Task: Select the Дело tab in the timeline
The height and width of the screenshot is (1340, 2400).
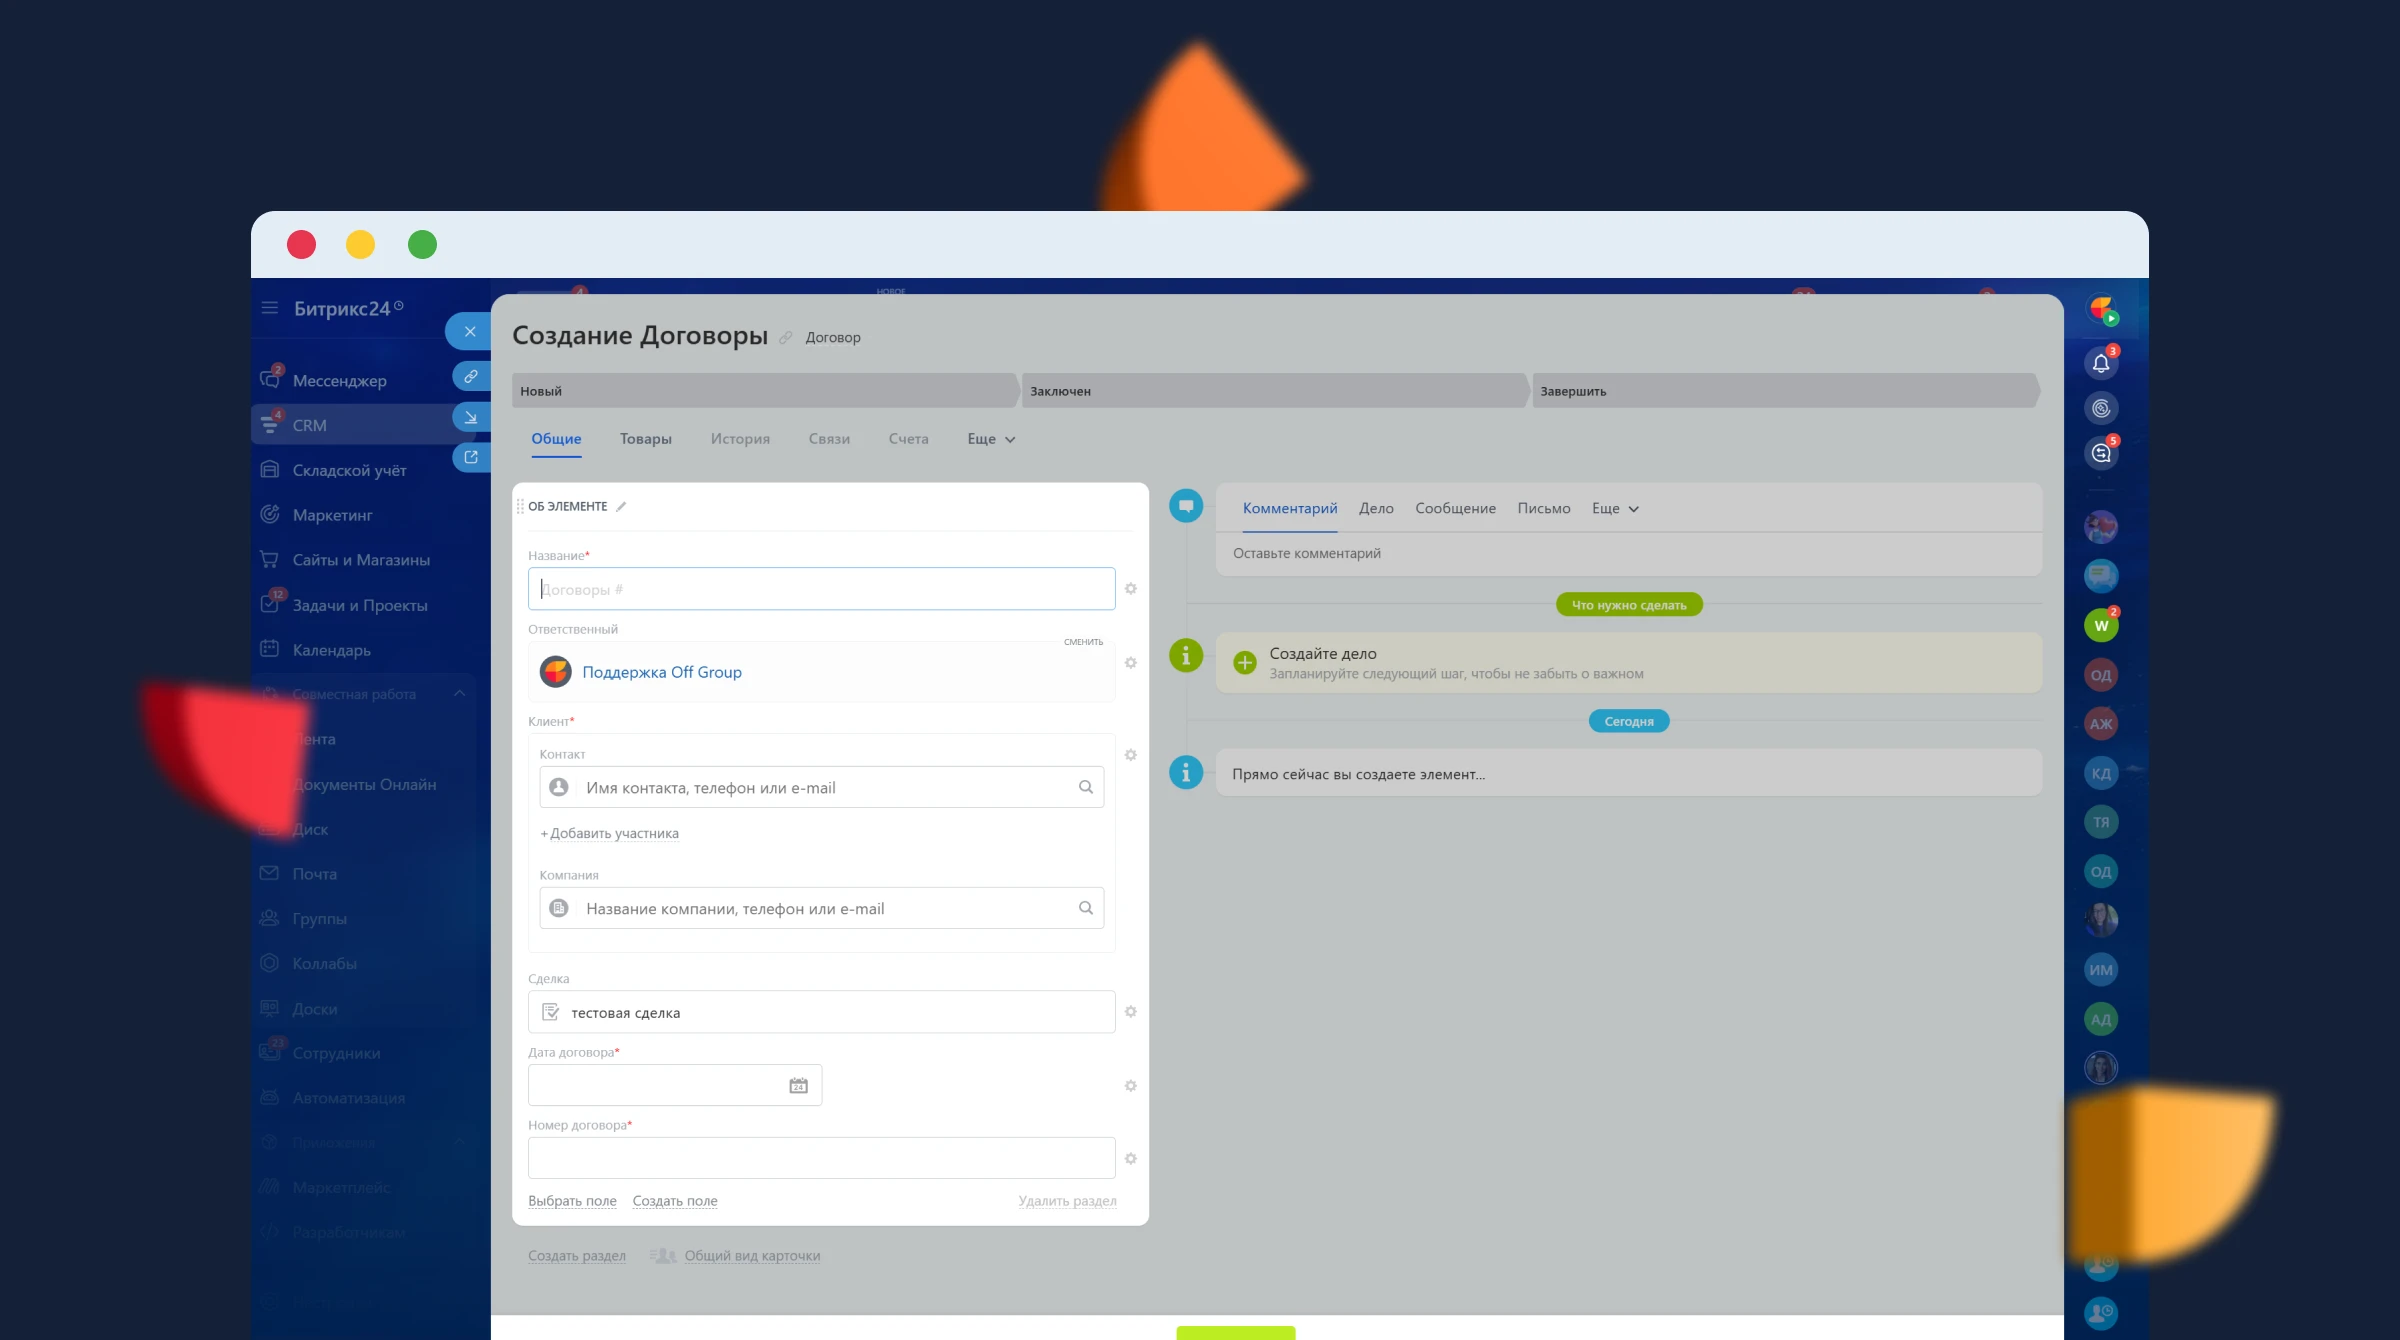Action: coord(1375,509)
